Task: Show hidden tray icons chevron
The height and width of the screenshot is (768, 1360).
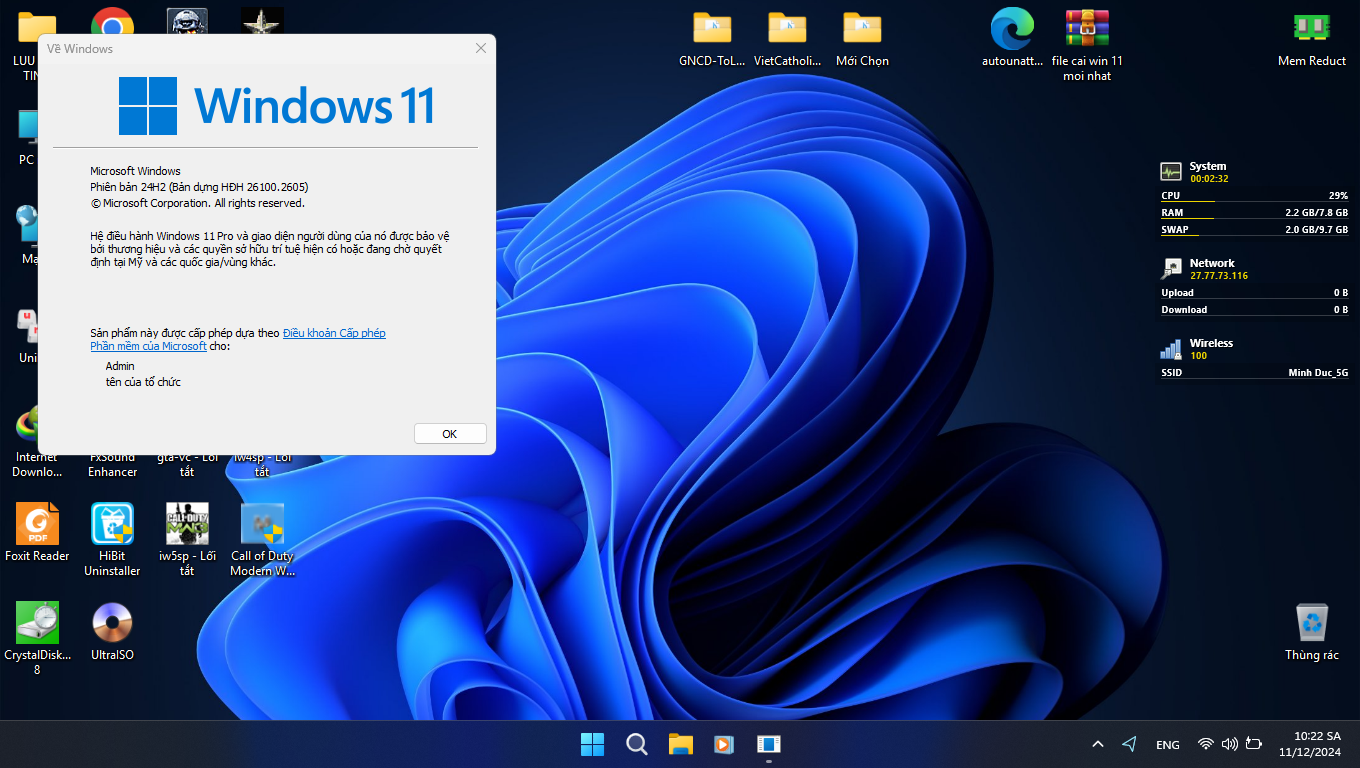Action: click(x=1098, y=744)
